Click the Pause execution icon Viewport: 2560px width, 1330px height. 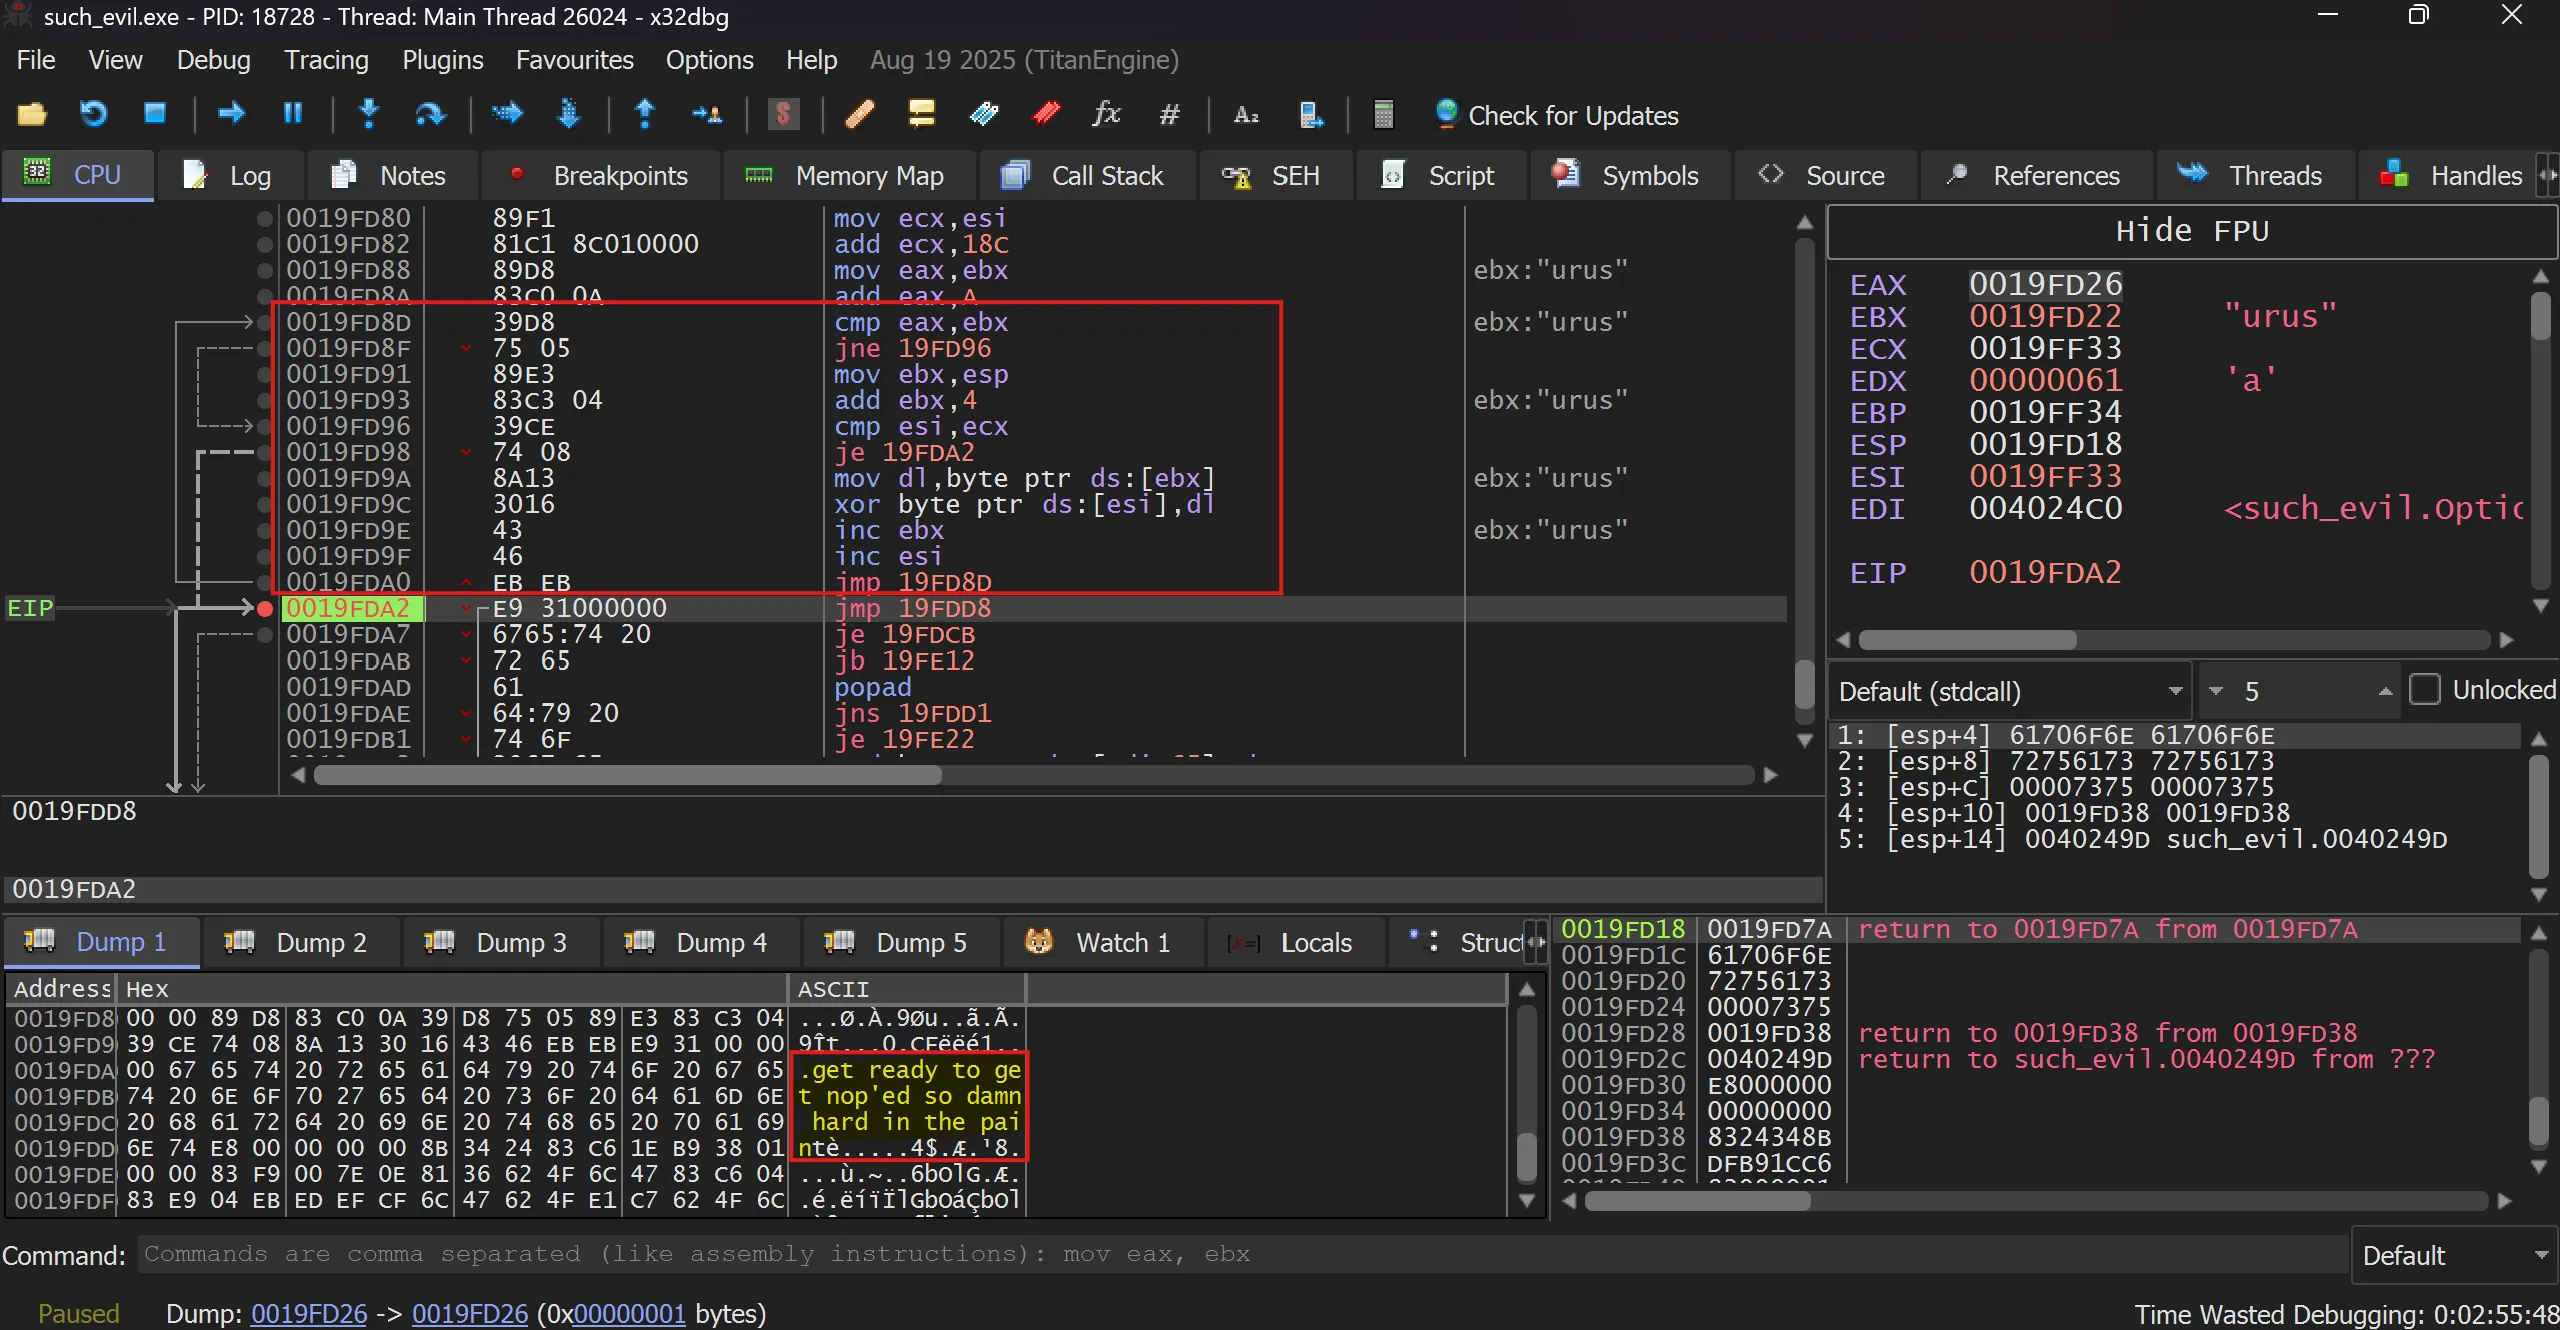[x=292, y=114]
